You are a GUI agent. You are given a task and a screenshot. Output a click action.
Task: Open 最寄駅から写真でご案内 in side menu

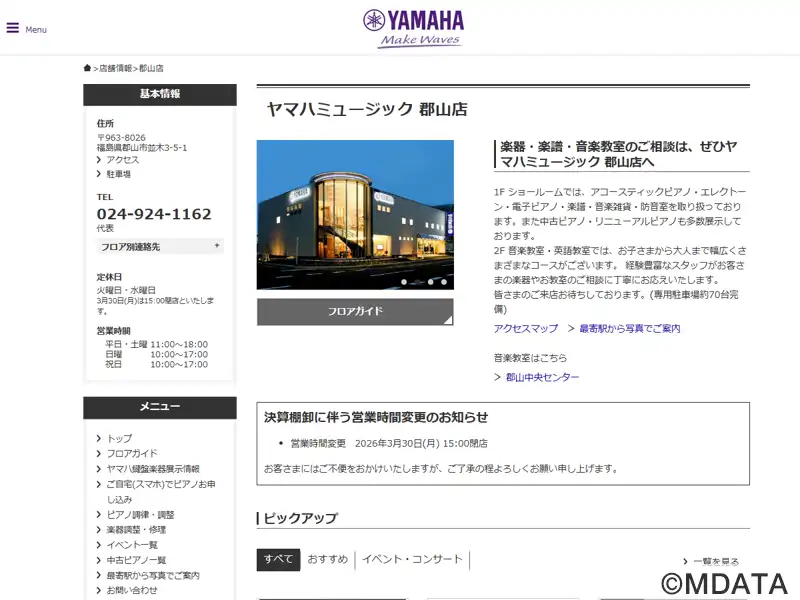point(153,575)
